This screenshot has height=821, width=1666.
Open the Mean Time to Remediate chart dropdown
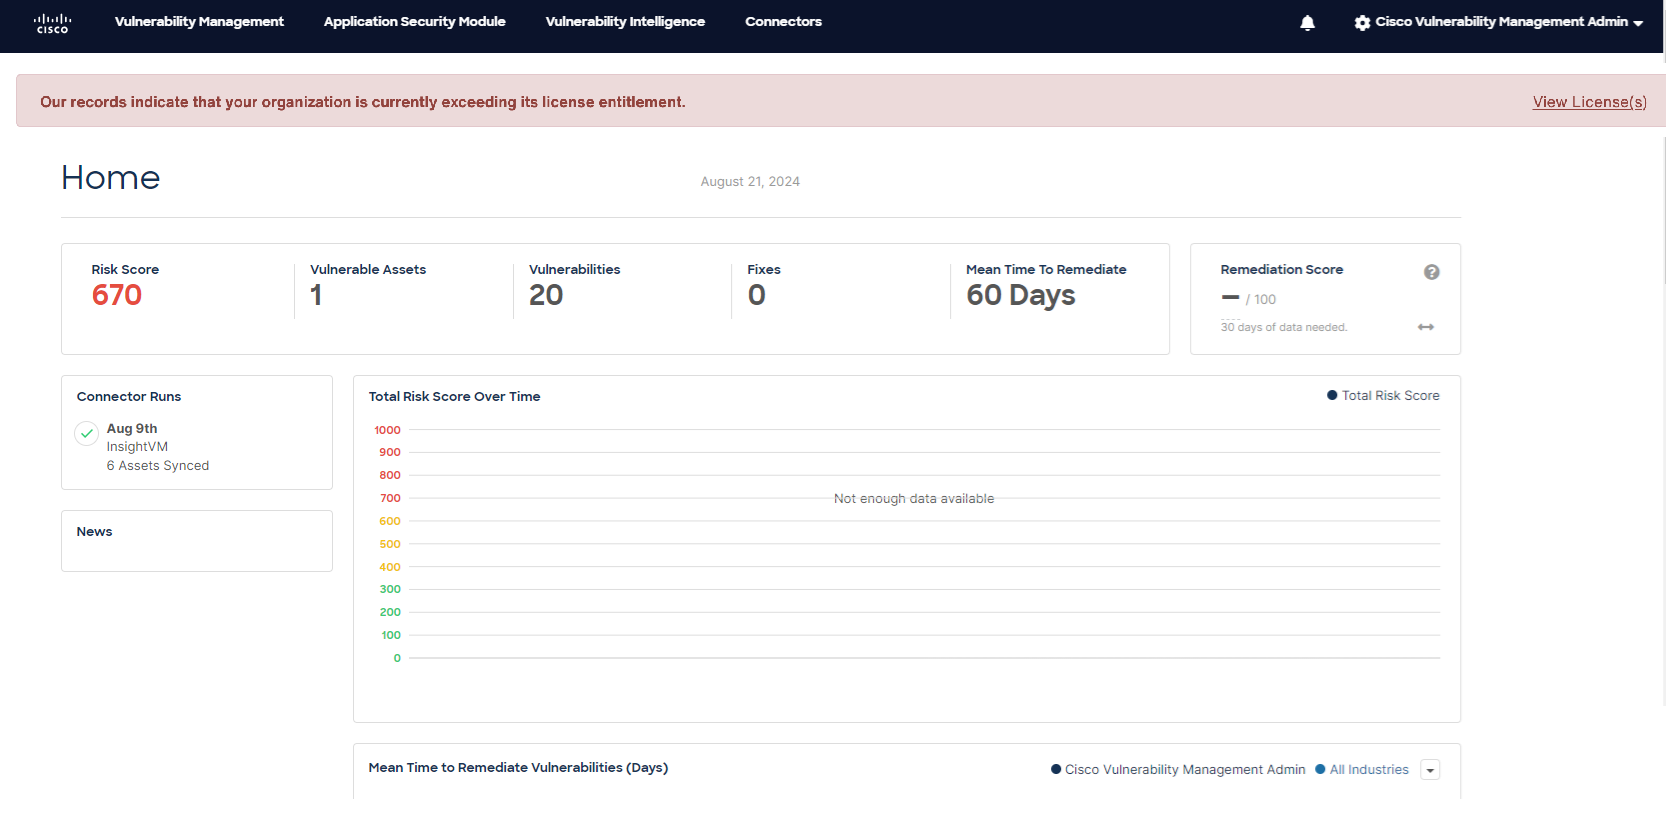[1430, 770]
